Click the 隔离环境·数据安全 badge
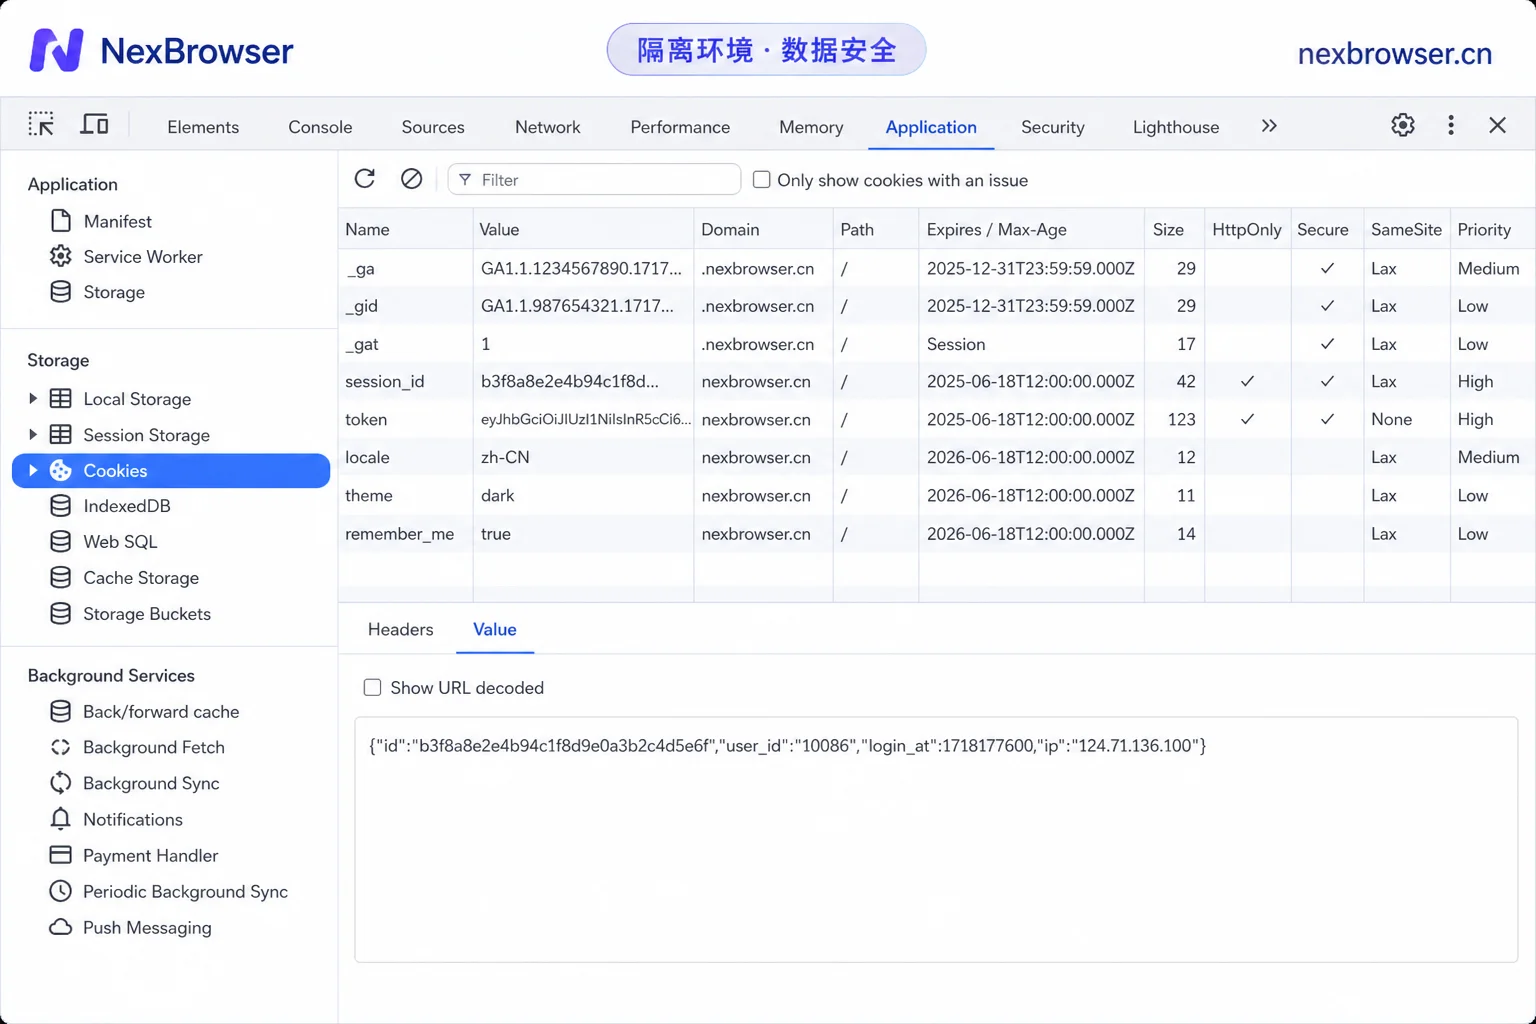Screen dimensions: 1536x1024 point(766,50)
